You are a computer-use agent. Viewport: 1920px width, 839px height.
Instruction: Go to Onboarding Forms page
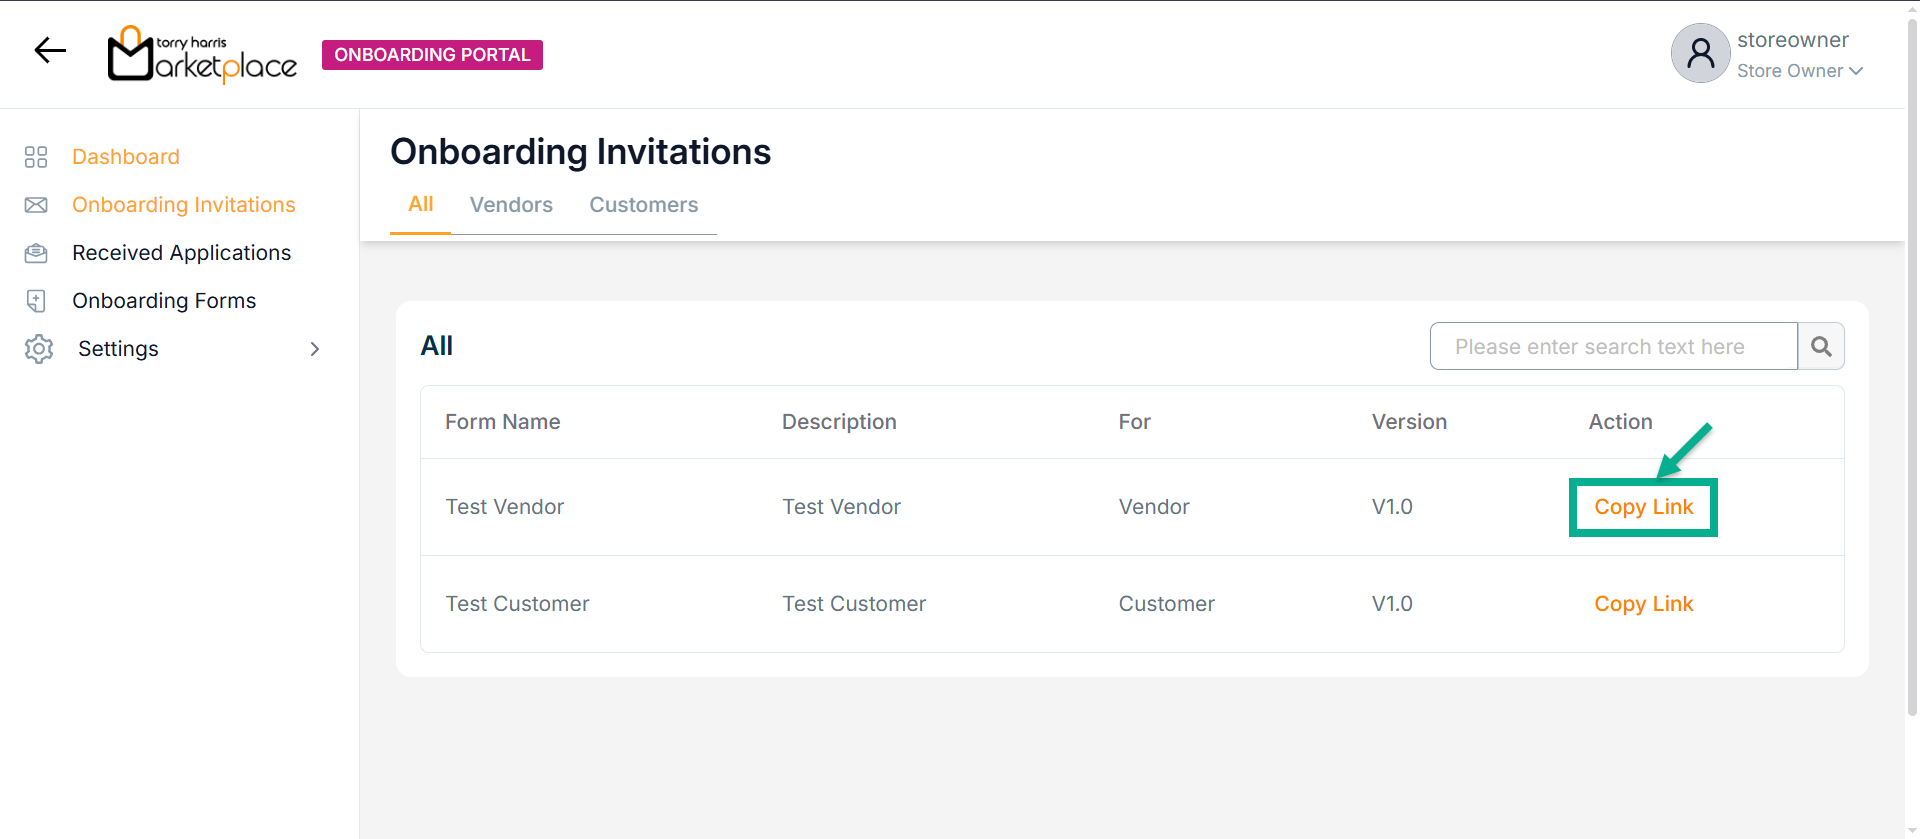tap(164, 301)
